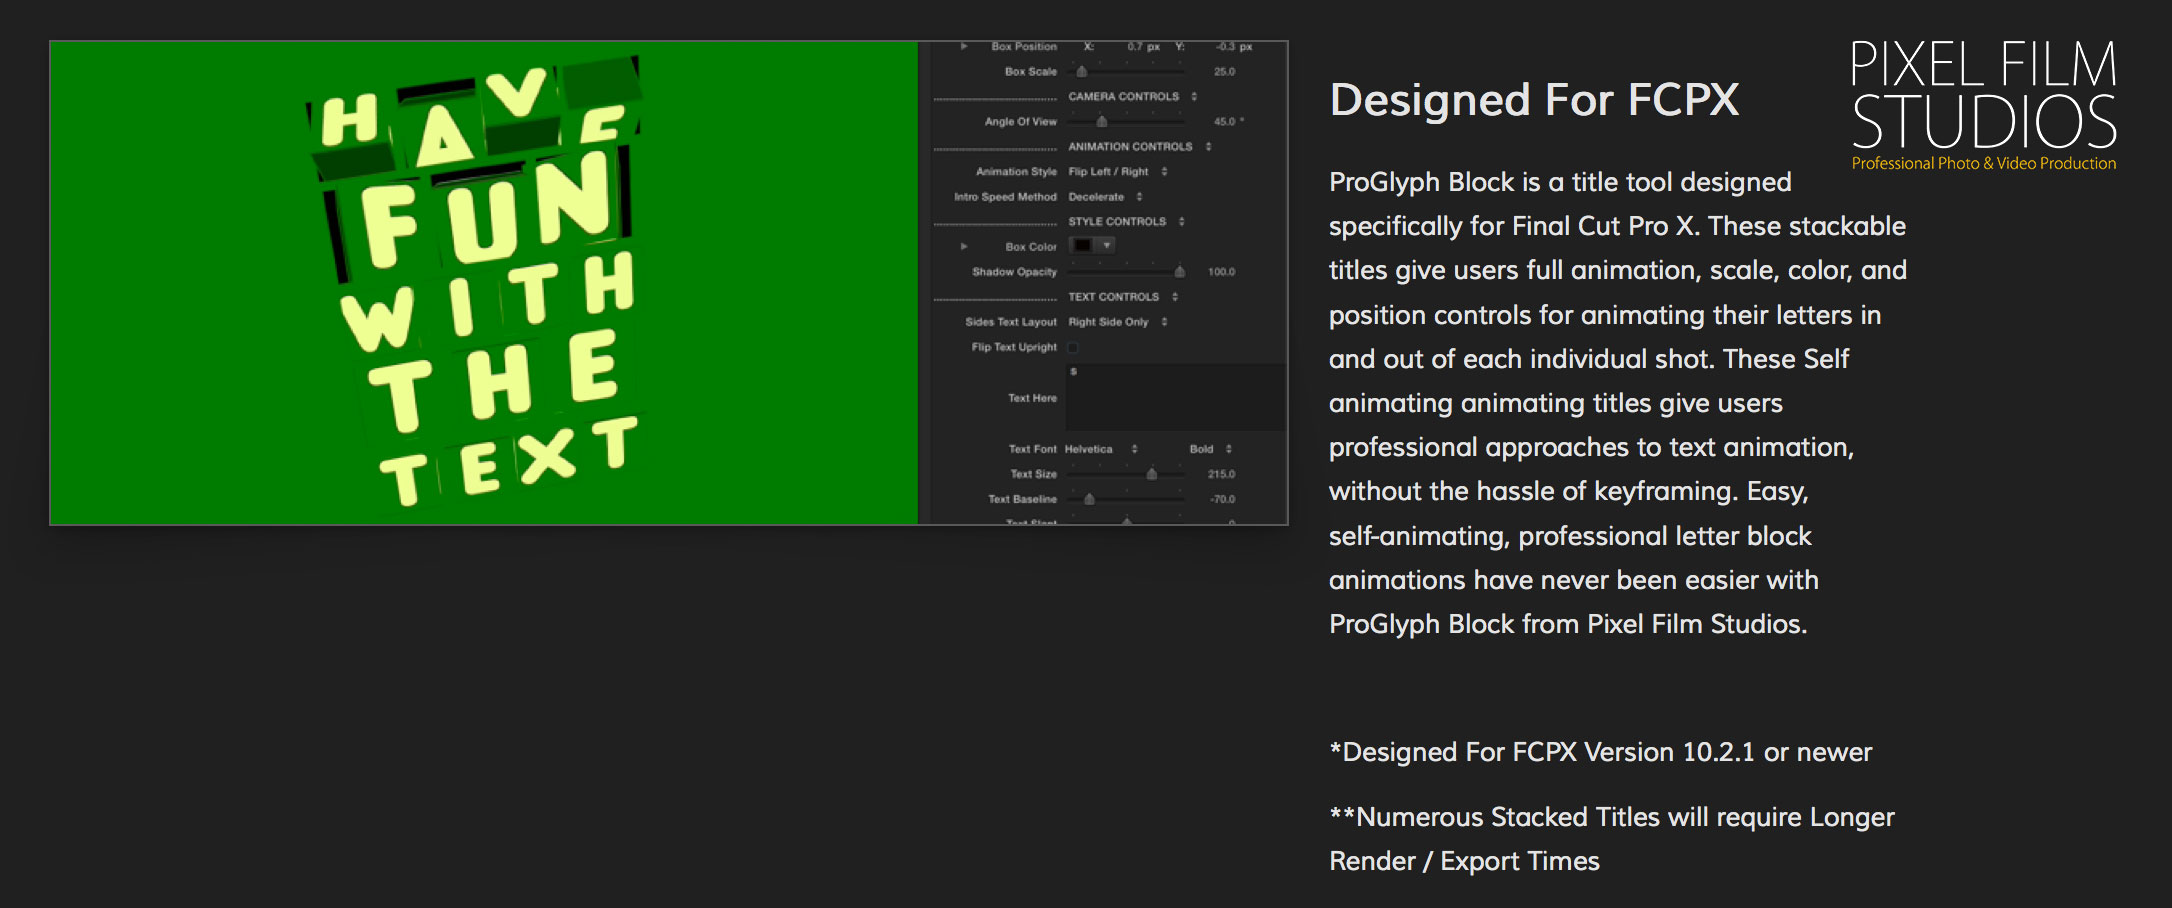The image size is (2172, 908).
Task: Select the Box Scale value 25.0
Action: tap(1224, 72)
